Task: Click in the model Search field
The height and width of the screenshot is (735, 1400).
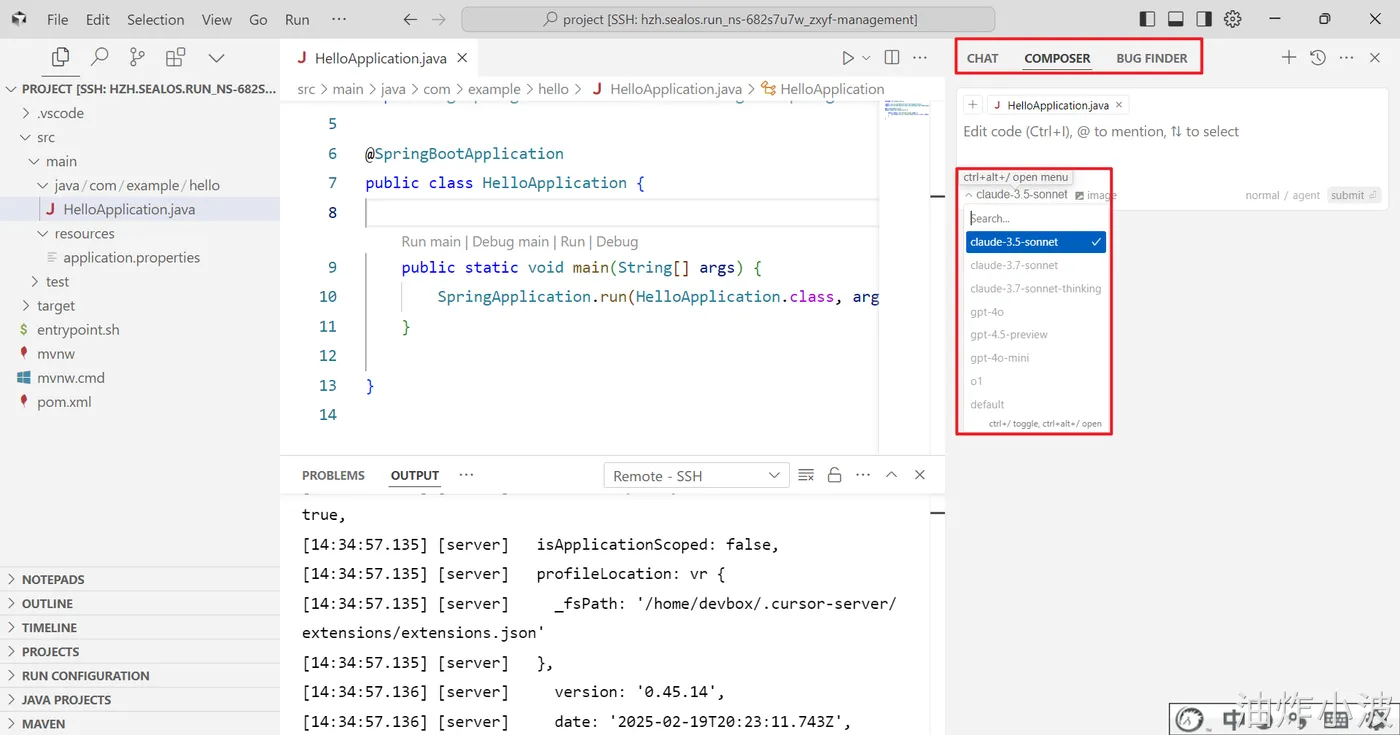Action: (1036, 218)
